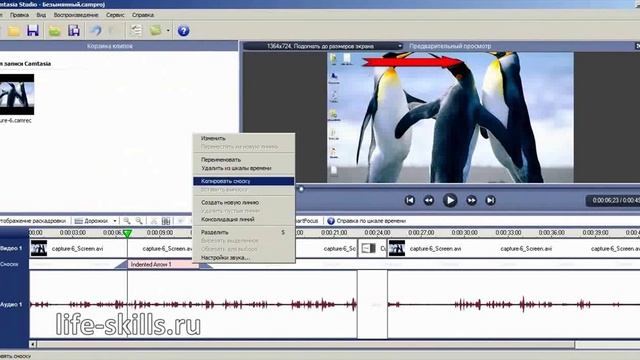The height and width of the screenshot is (360, 640).
Task: Choose Переименовать in the context menu
Action: coord(244,160)
